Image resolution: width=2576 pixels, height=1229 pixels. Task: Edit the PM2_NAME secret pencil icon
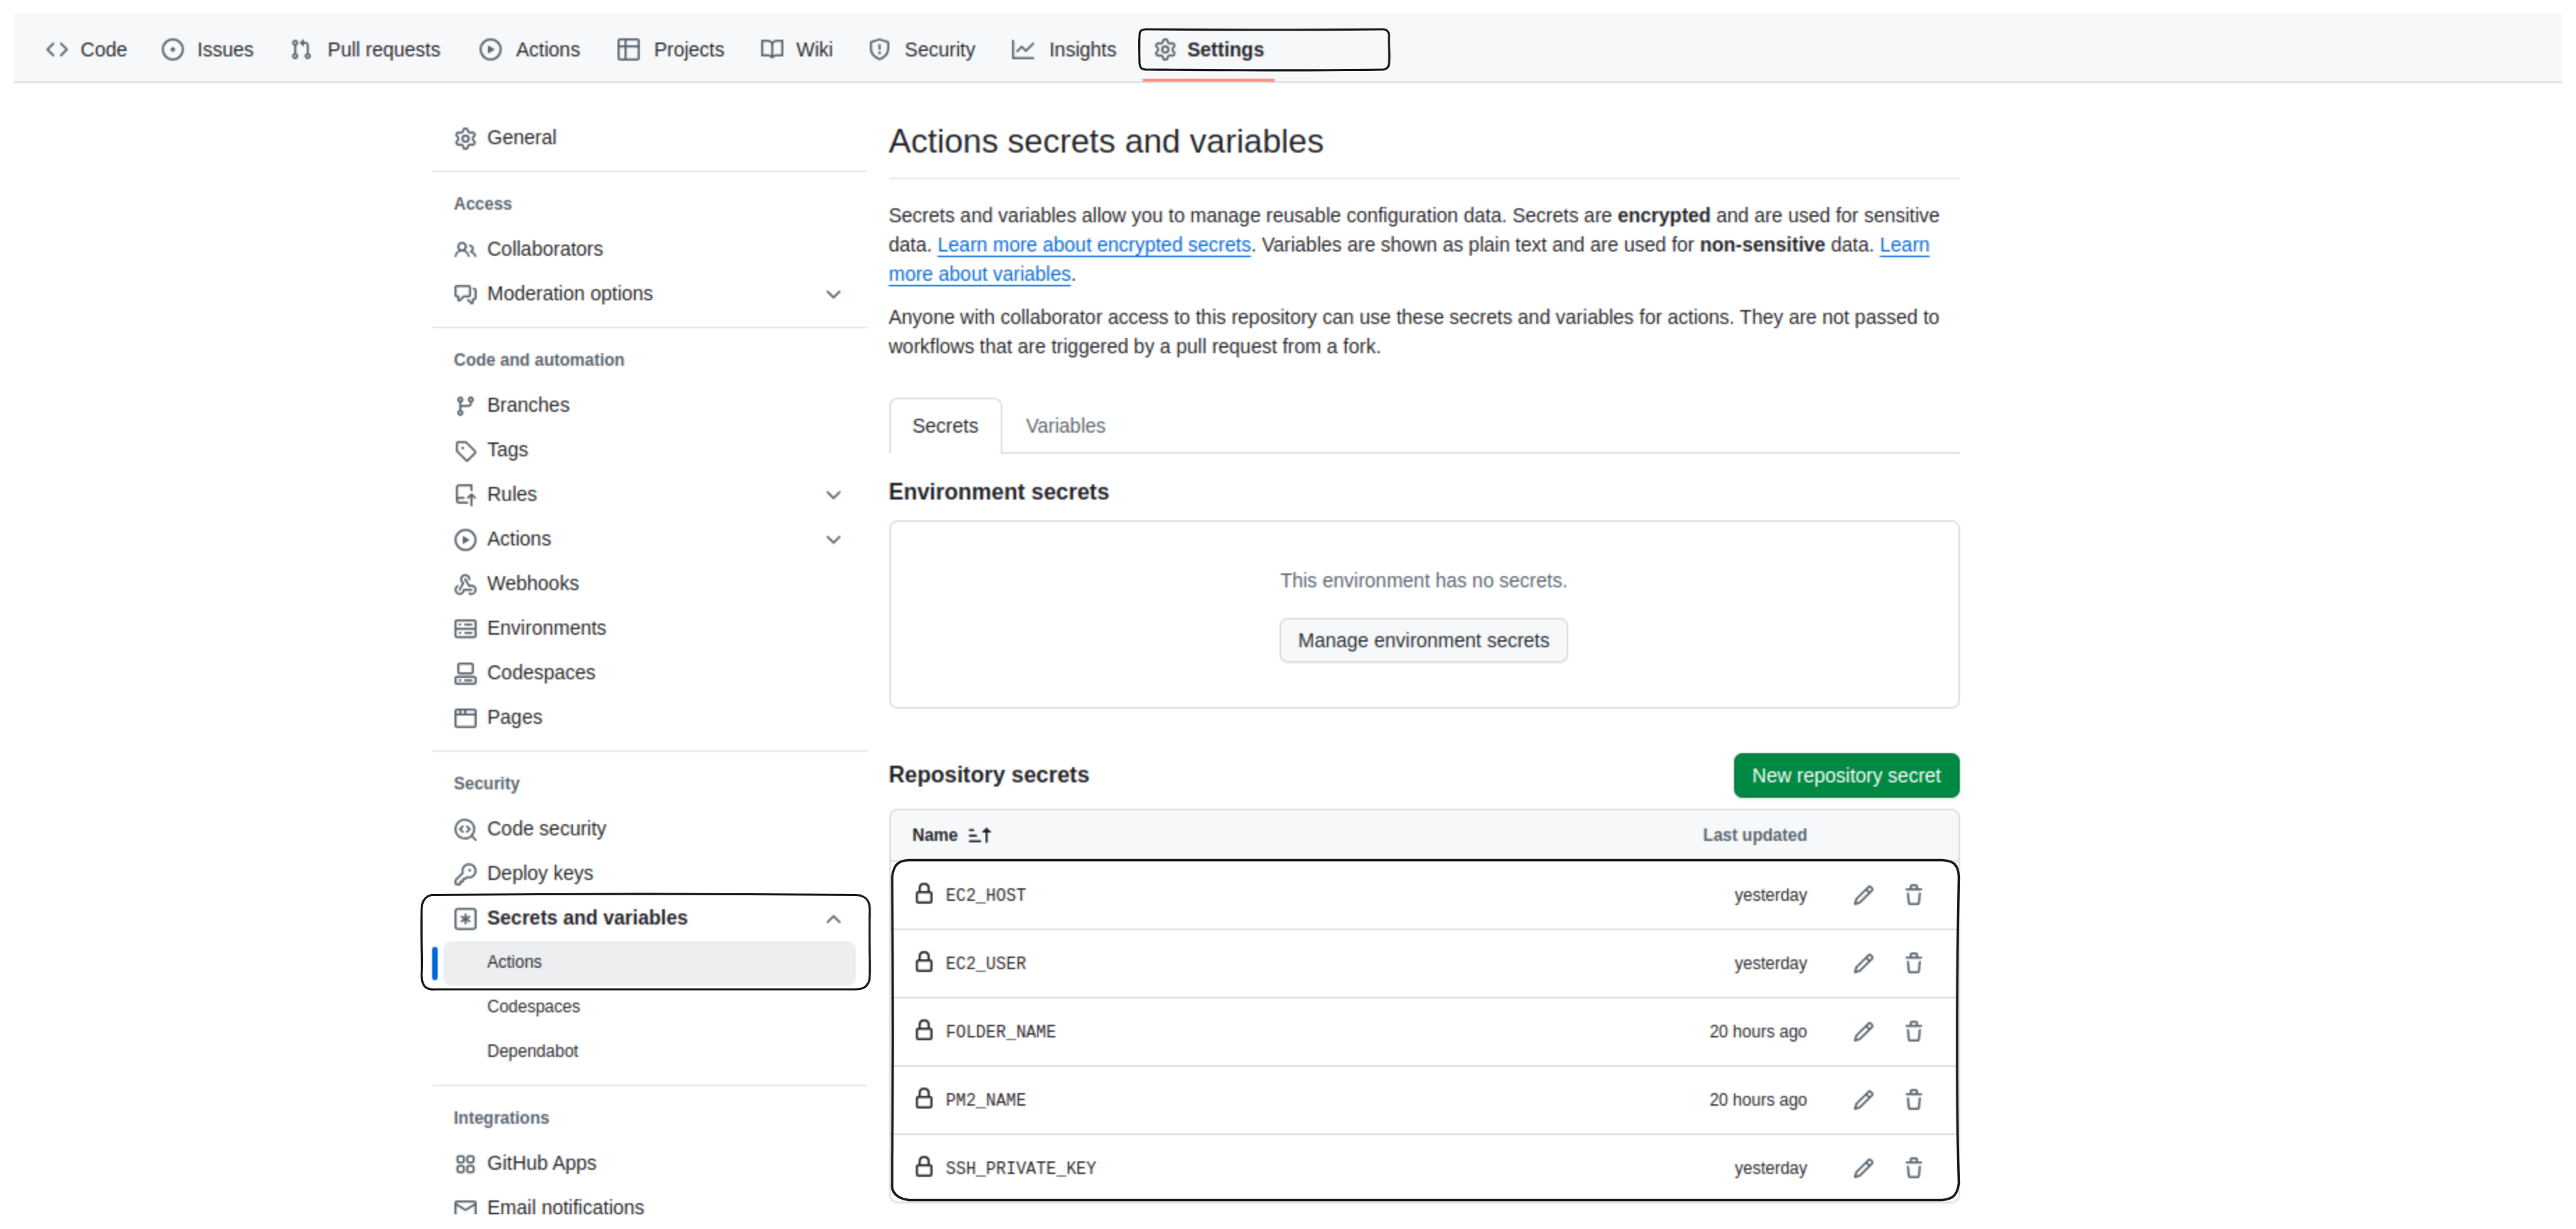coord(1862,1099)
